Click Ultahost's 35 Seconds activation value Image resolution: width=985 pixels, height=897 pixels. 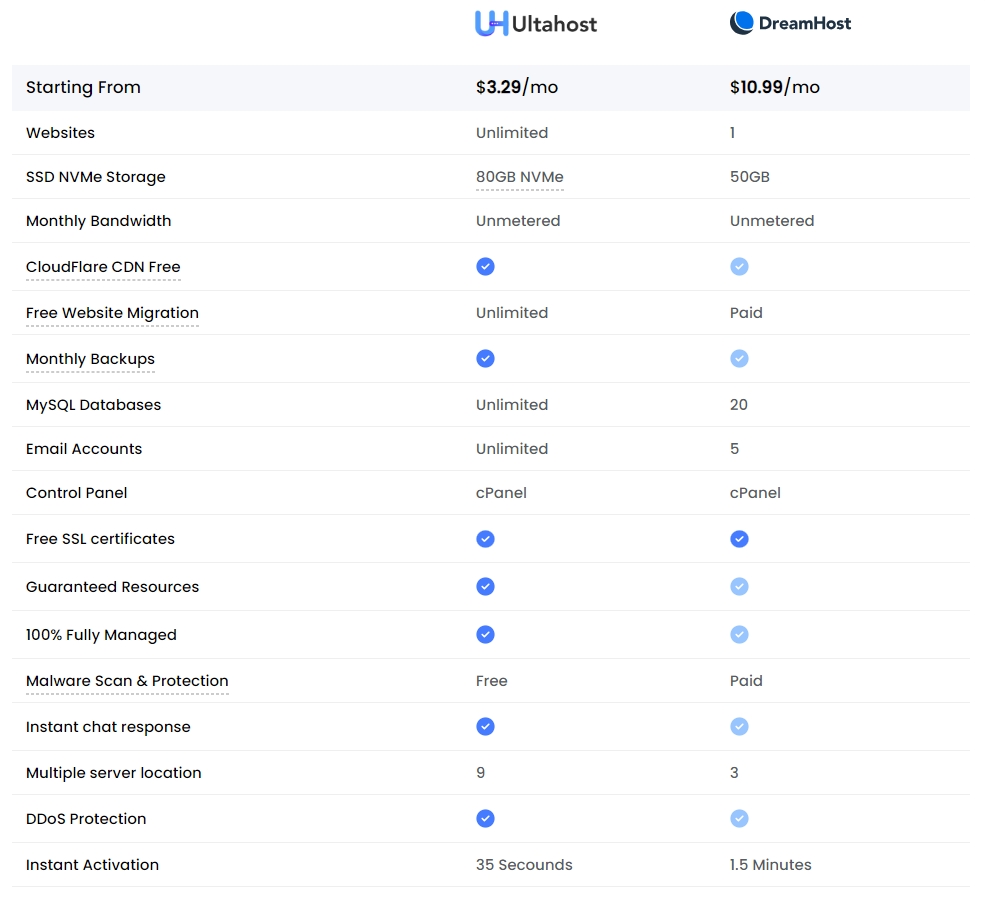(524, 865)
